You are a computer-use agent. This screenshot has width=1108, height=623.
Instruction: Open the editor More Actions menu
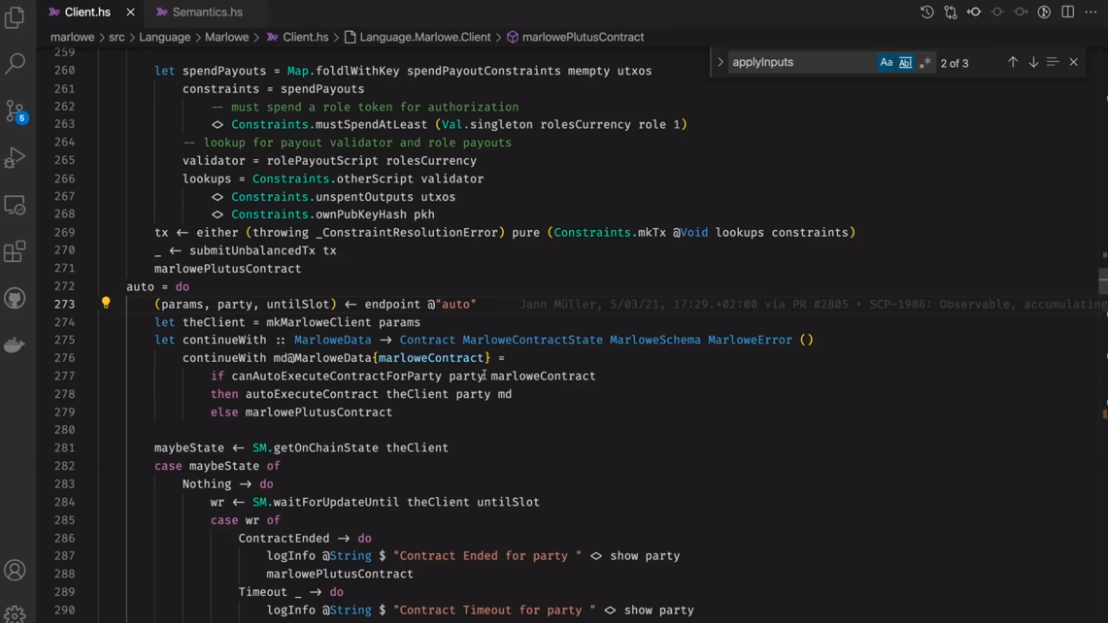[1091, 12]
